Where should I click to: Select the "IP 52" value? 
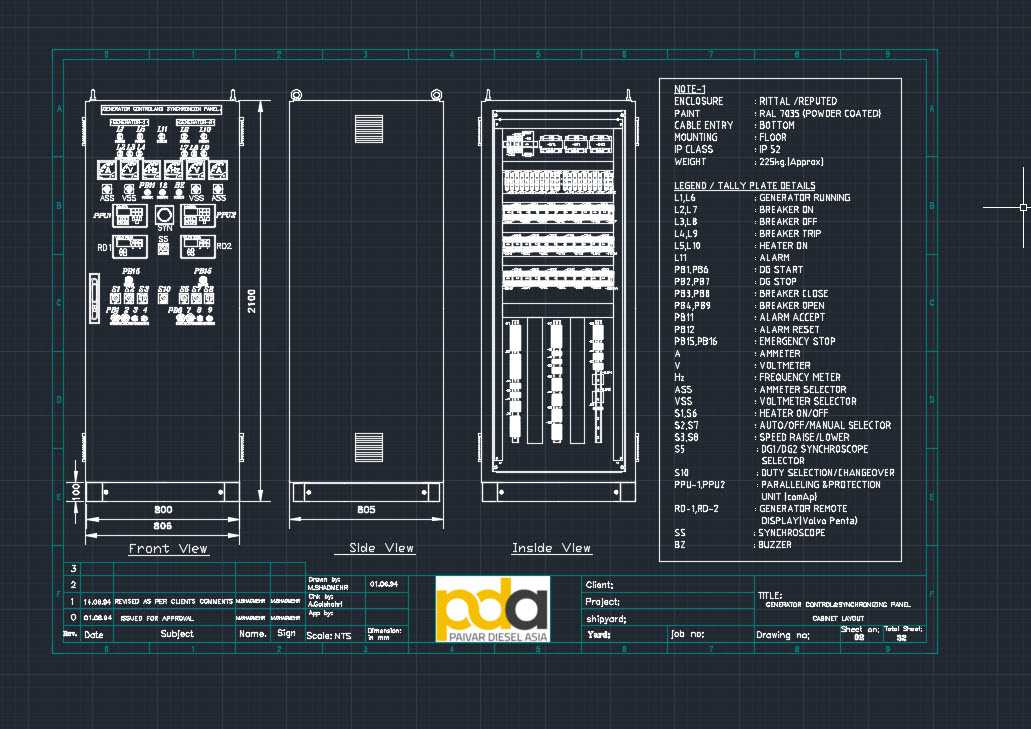click(770, 149)
